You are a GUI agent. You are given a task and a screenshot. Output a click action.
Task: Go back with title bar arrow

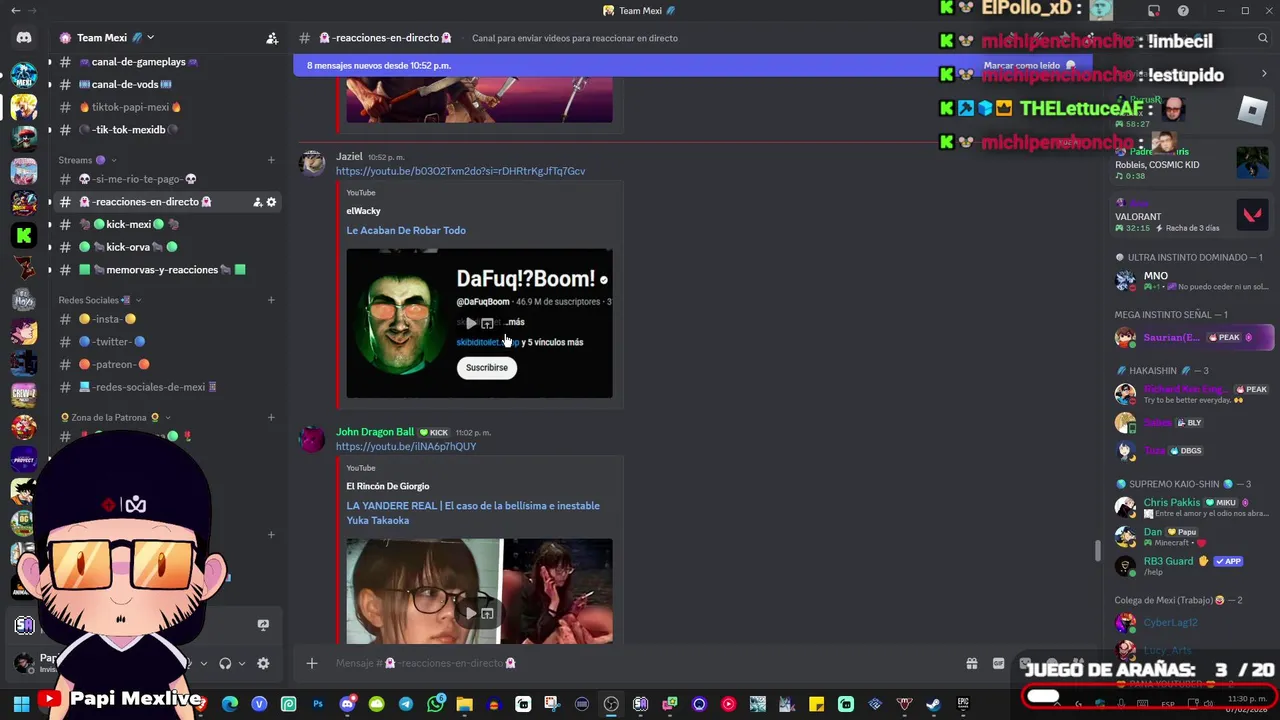coord(15,11)
